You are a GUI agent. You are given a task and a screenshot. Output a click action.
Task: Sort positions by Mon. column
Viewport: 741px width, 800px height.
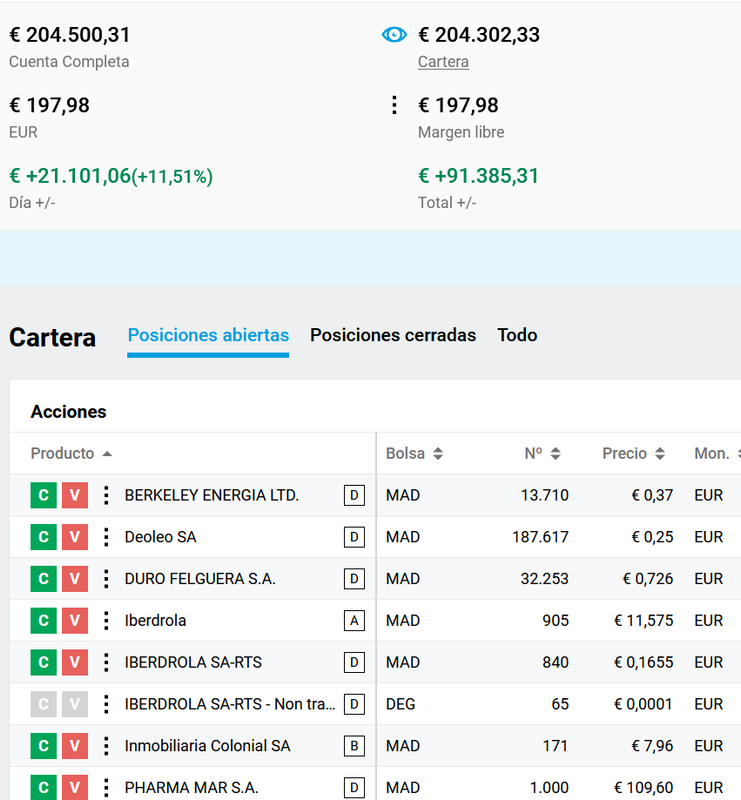pyautogui.click(x=717, y=453)
